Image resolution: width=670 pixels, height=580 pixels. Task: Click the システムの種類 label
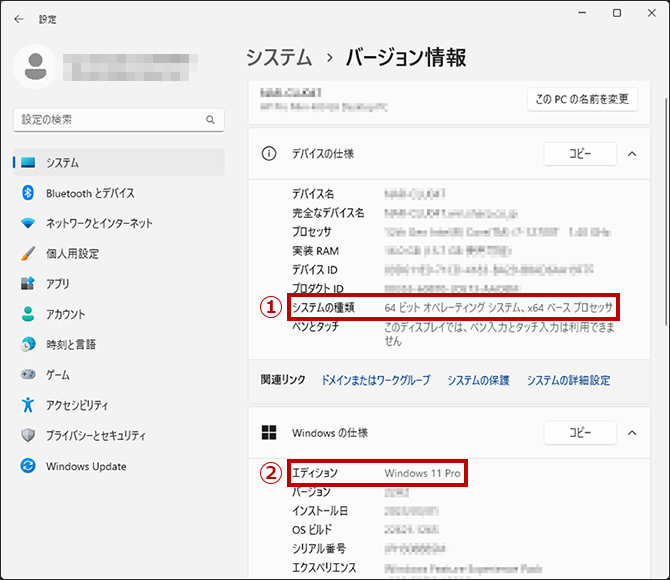[x=323, y=307]
